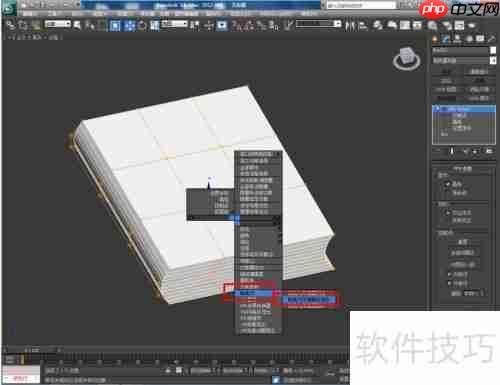Click the 3ds Max application logo button
The image size is (500, 385).
pyautogui.click(x=9, y=8)
